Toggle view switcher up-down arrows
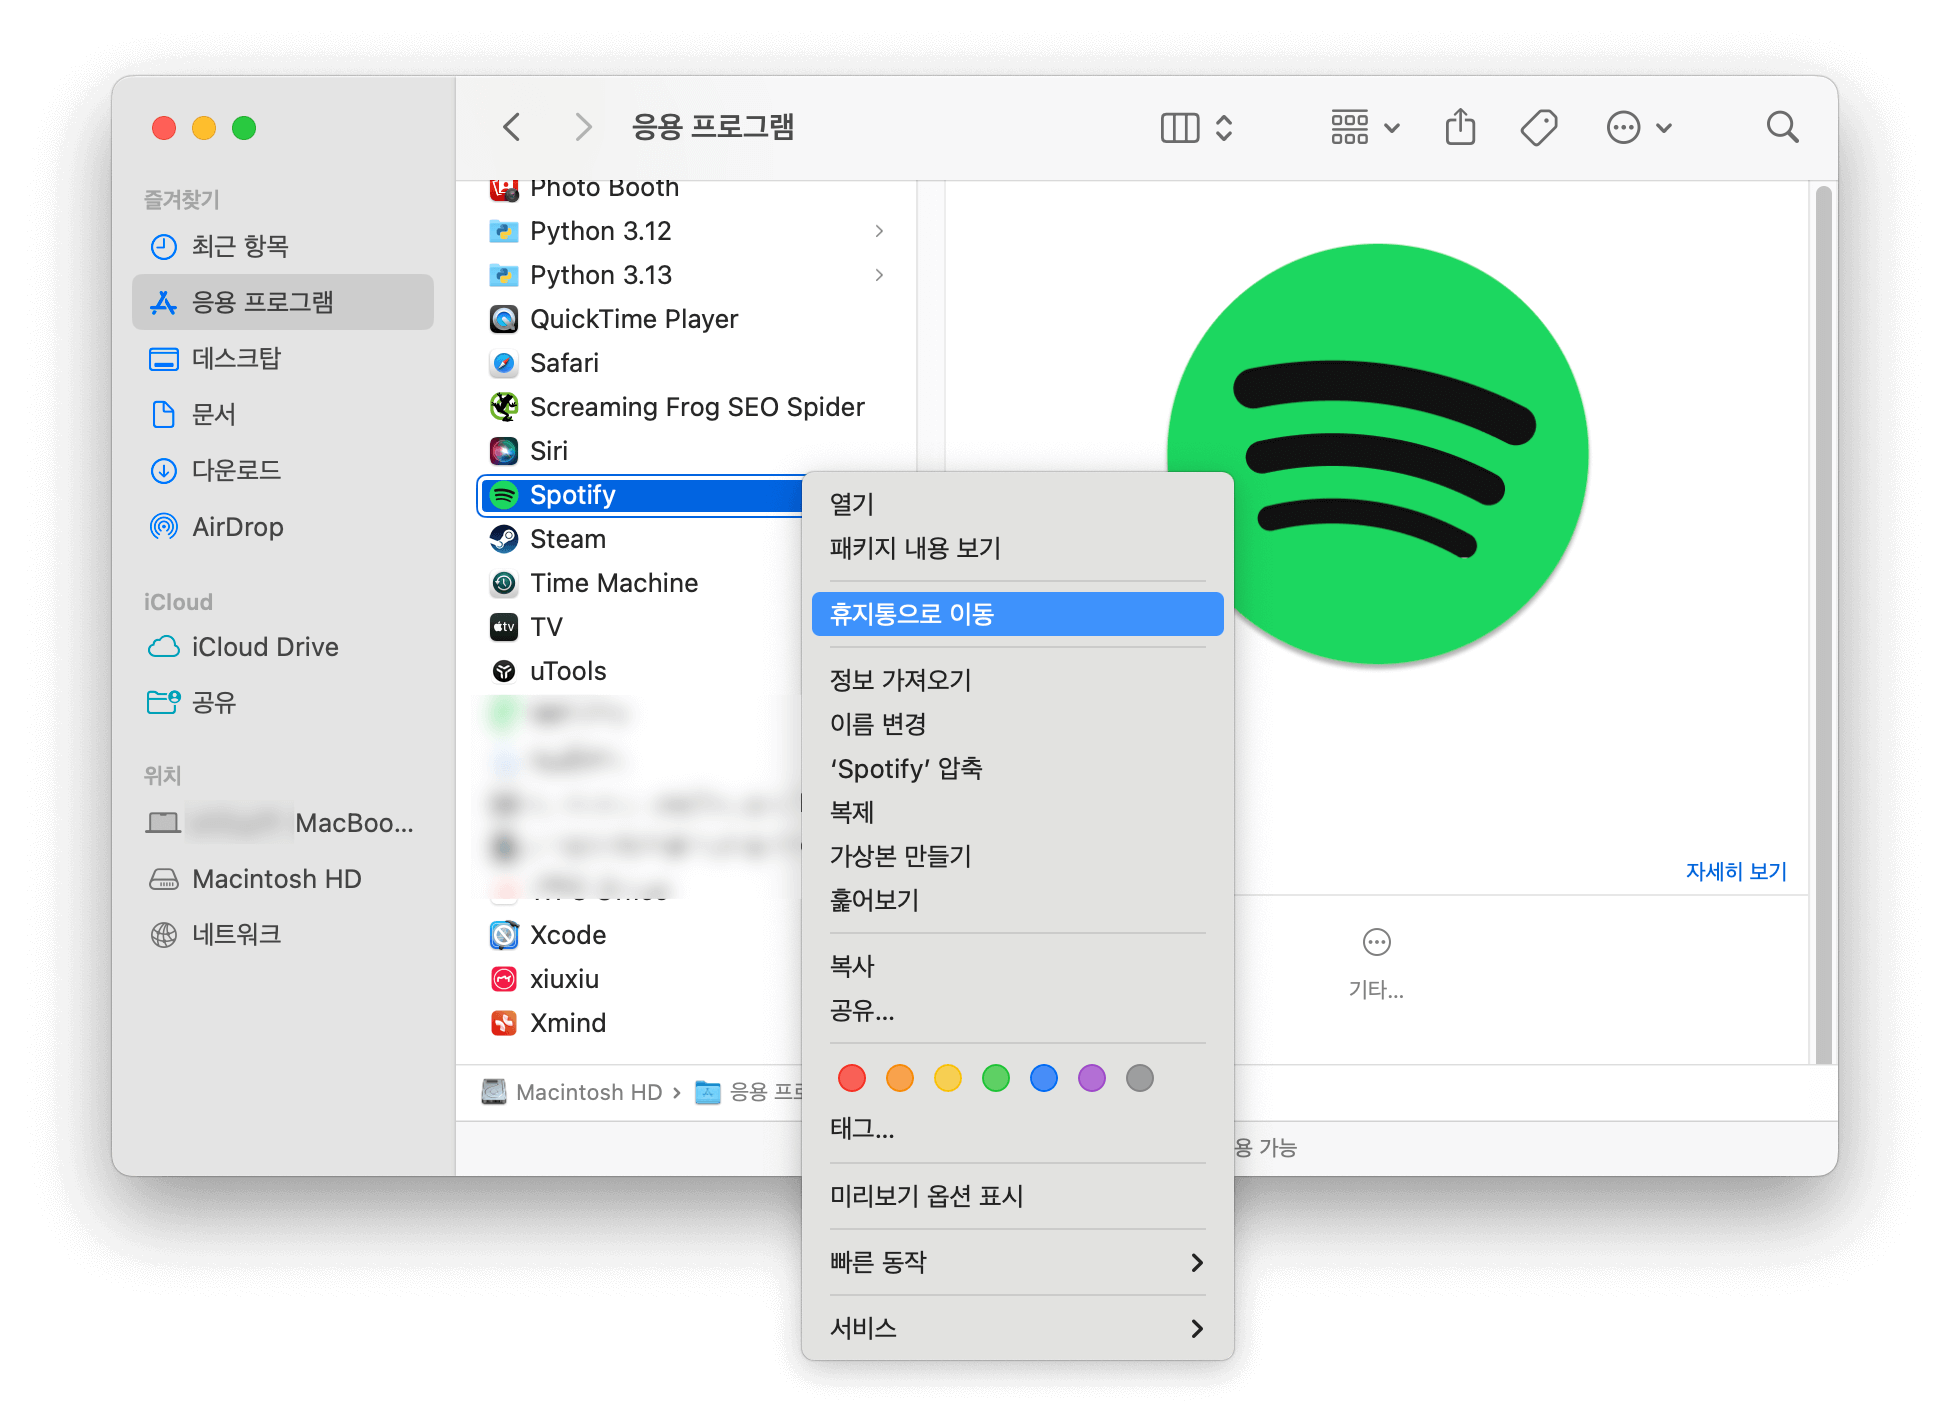Image resolution: width=1950 pixels, height=1414 pixels. 1224,128
